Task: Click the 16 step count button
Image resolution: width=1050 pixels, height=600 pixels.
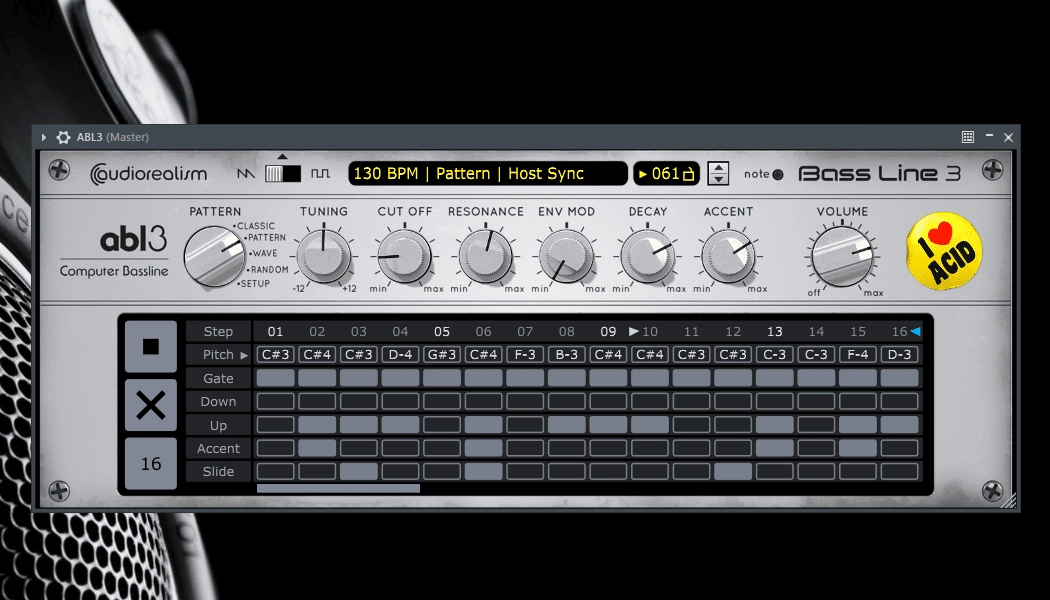Action: coord(151,463)
